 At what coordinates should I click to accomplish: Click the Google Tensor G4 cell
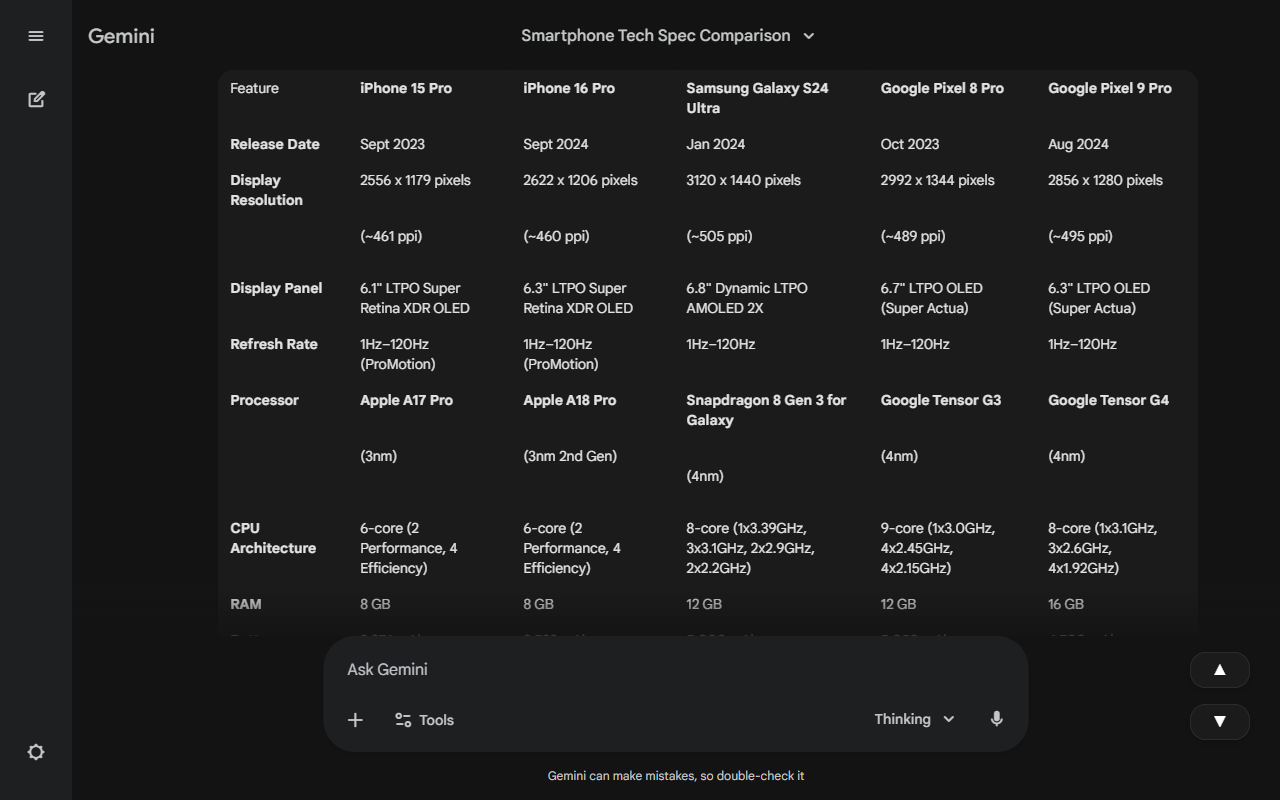pos(1109,400)
